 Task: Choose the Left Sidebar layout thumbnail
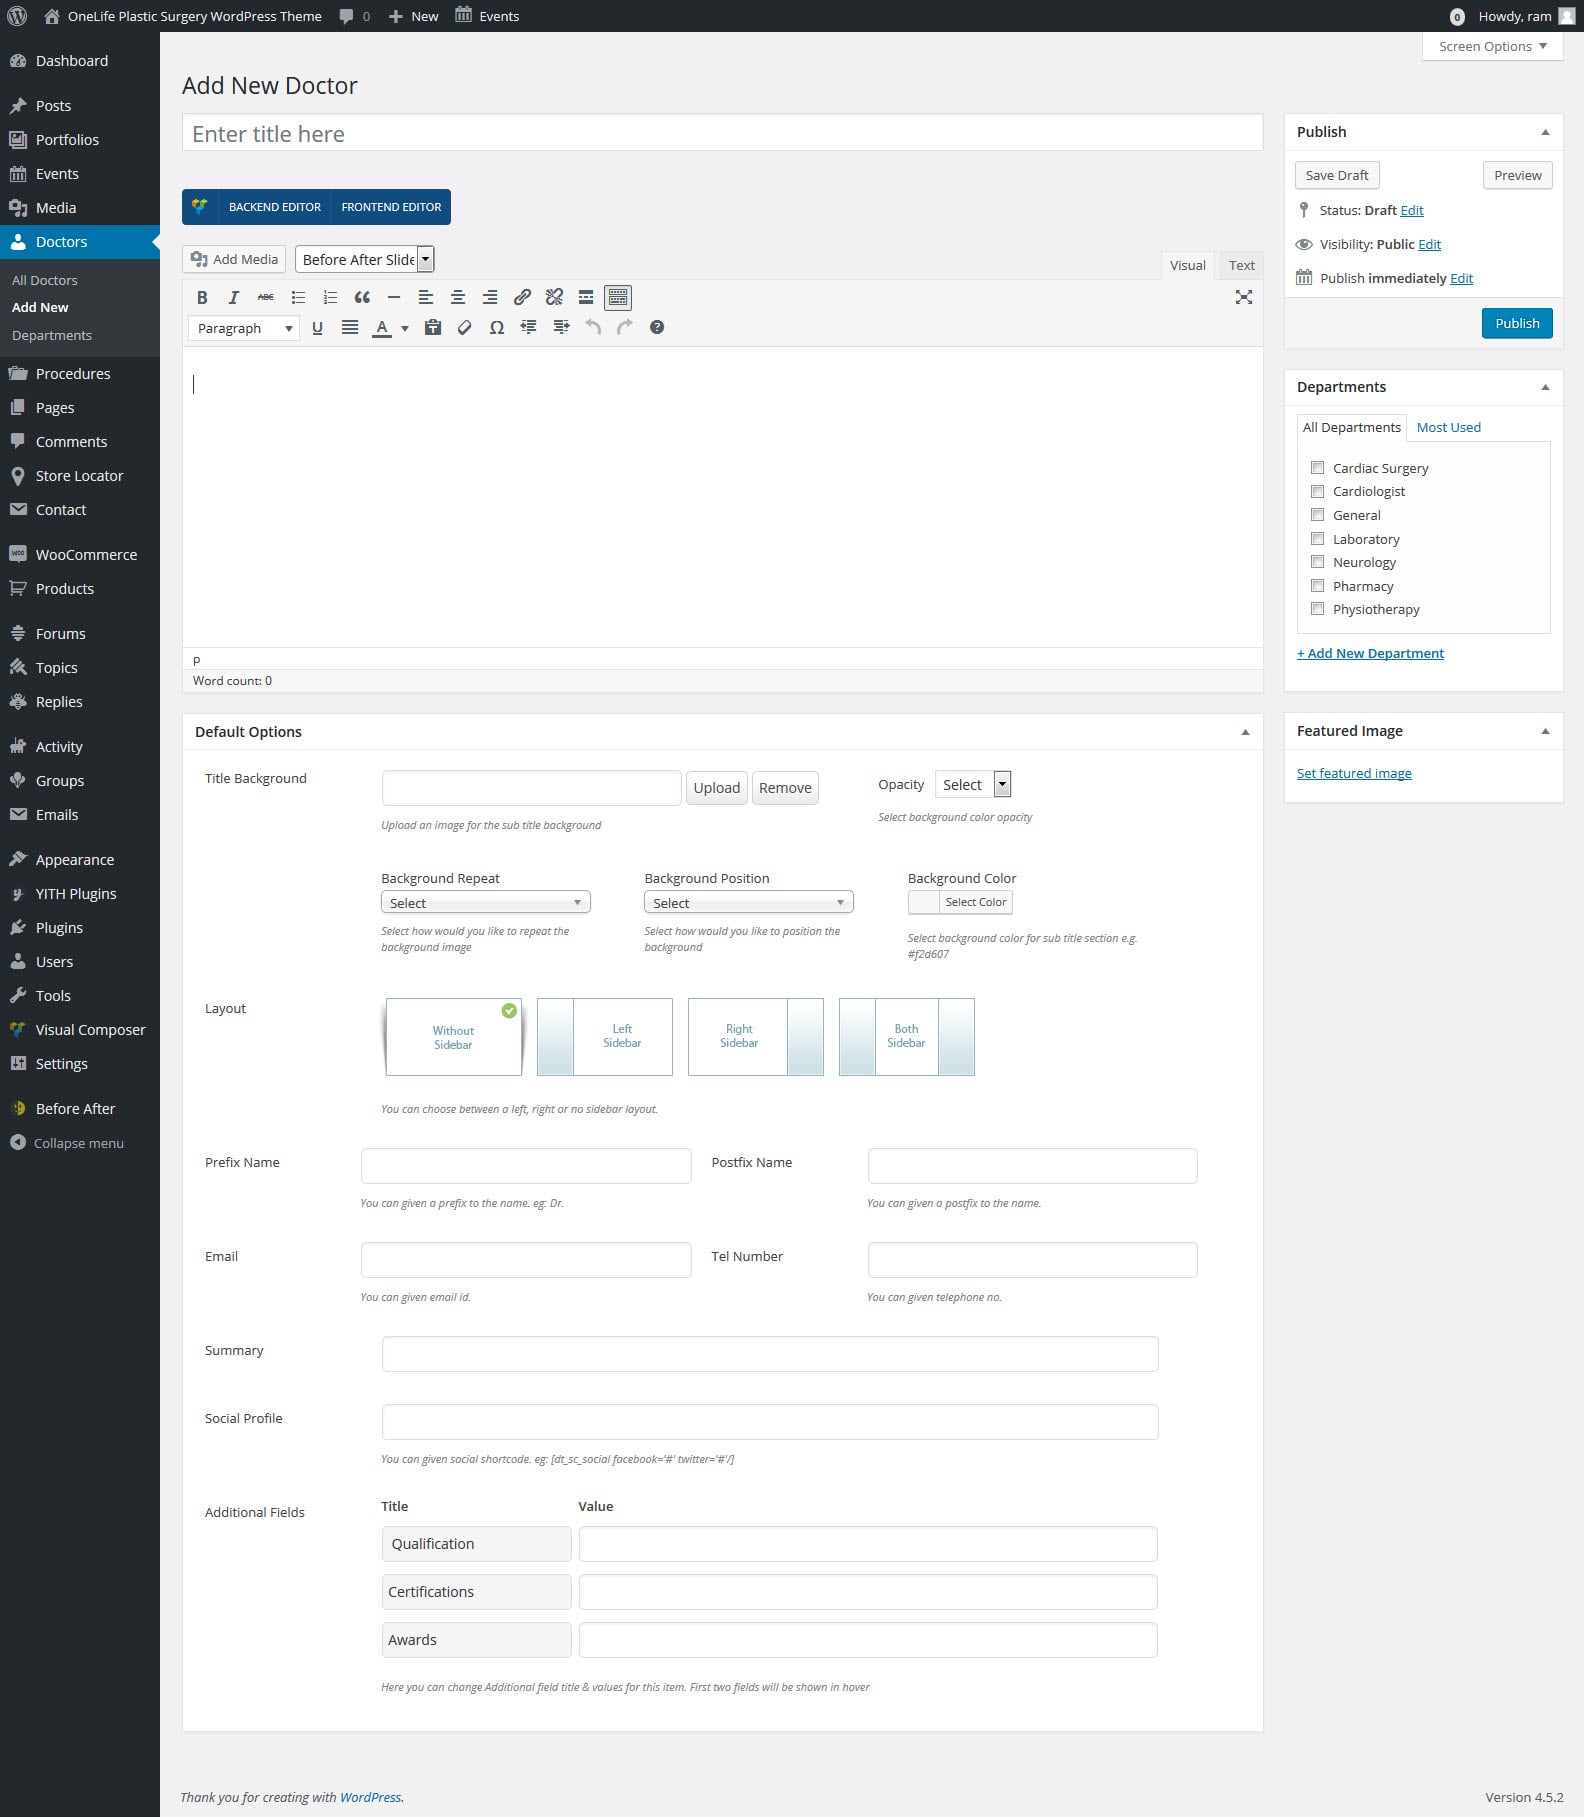click(x=605, y=1037)
